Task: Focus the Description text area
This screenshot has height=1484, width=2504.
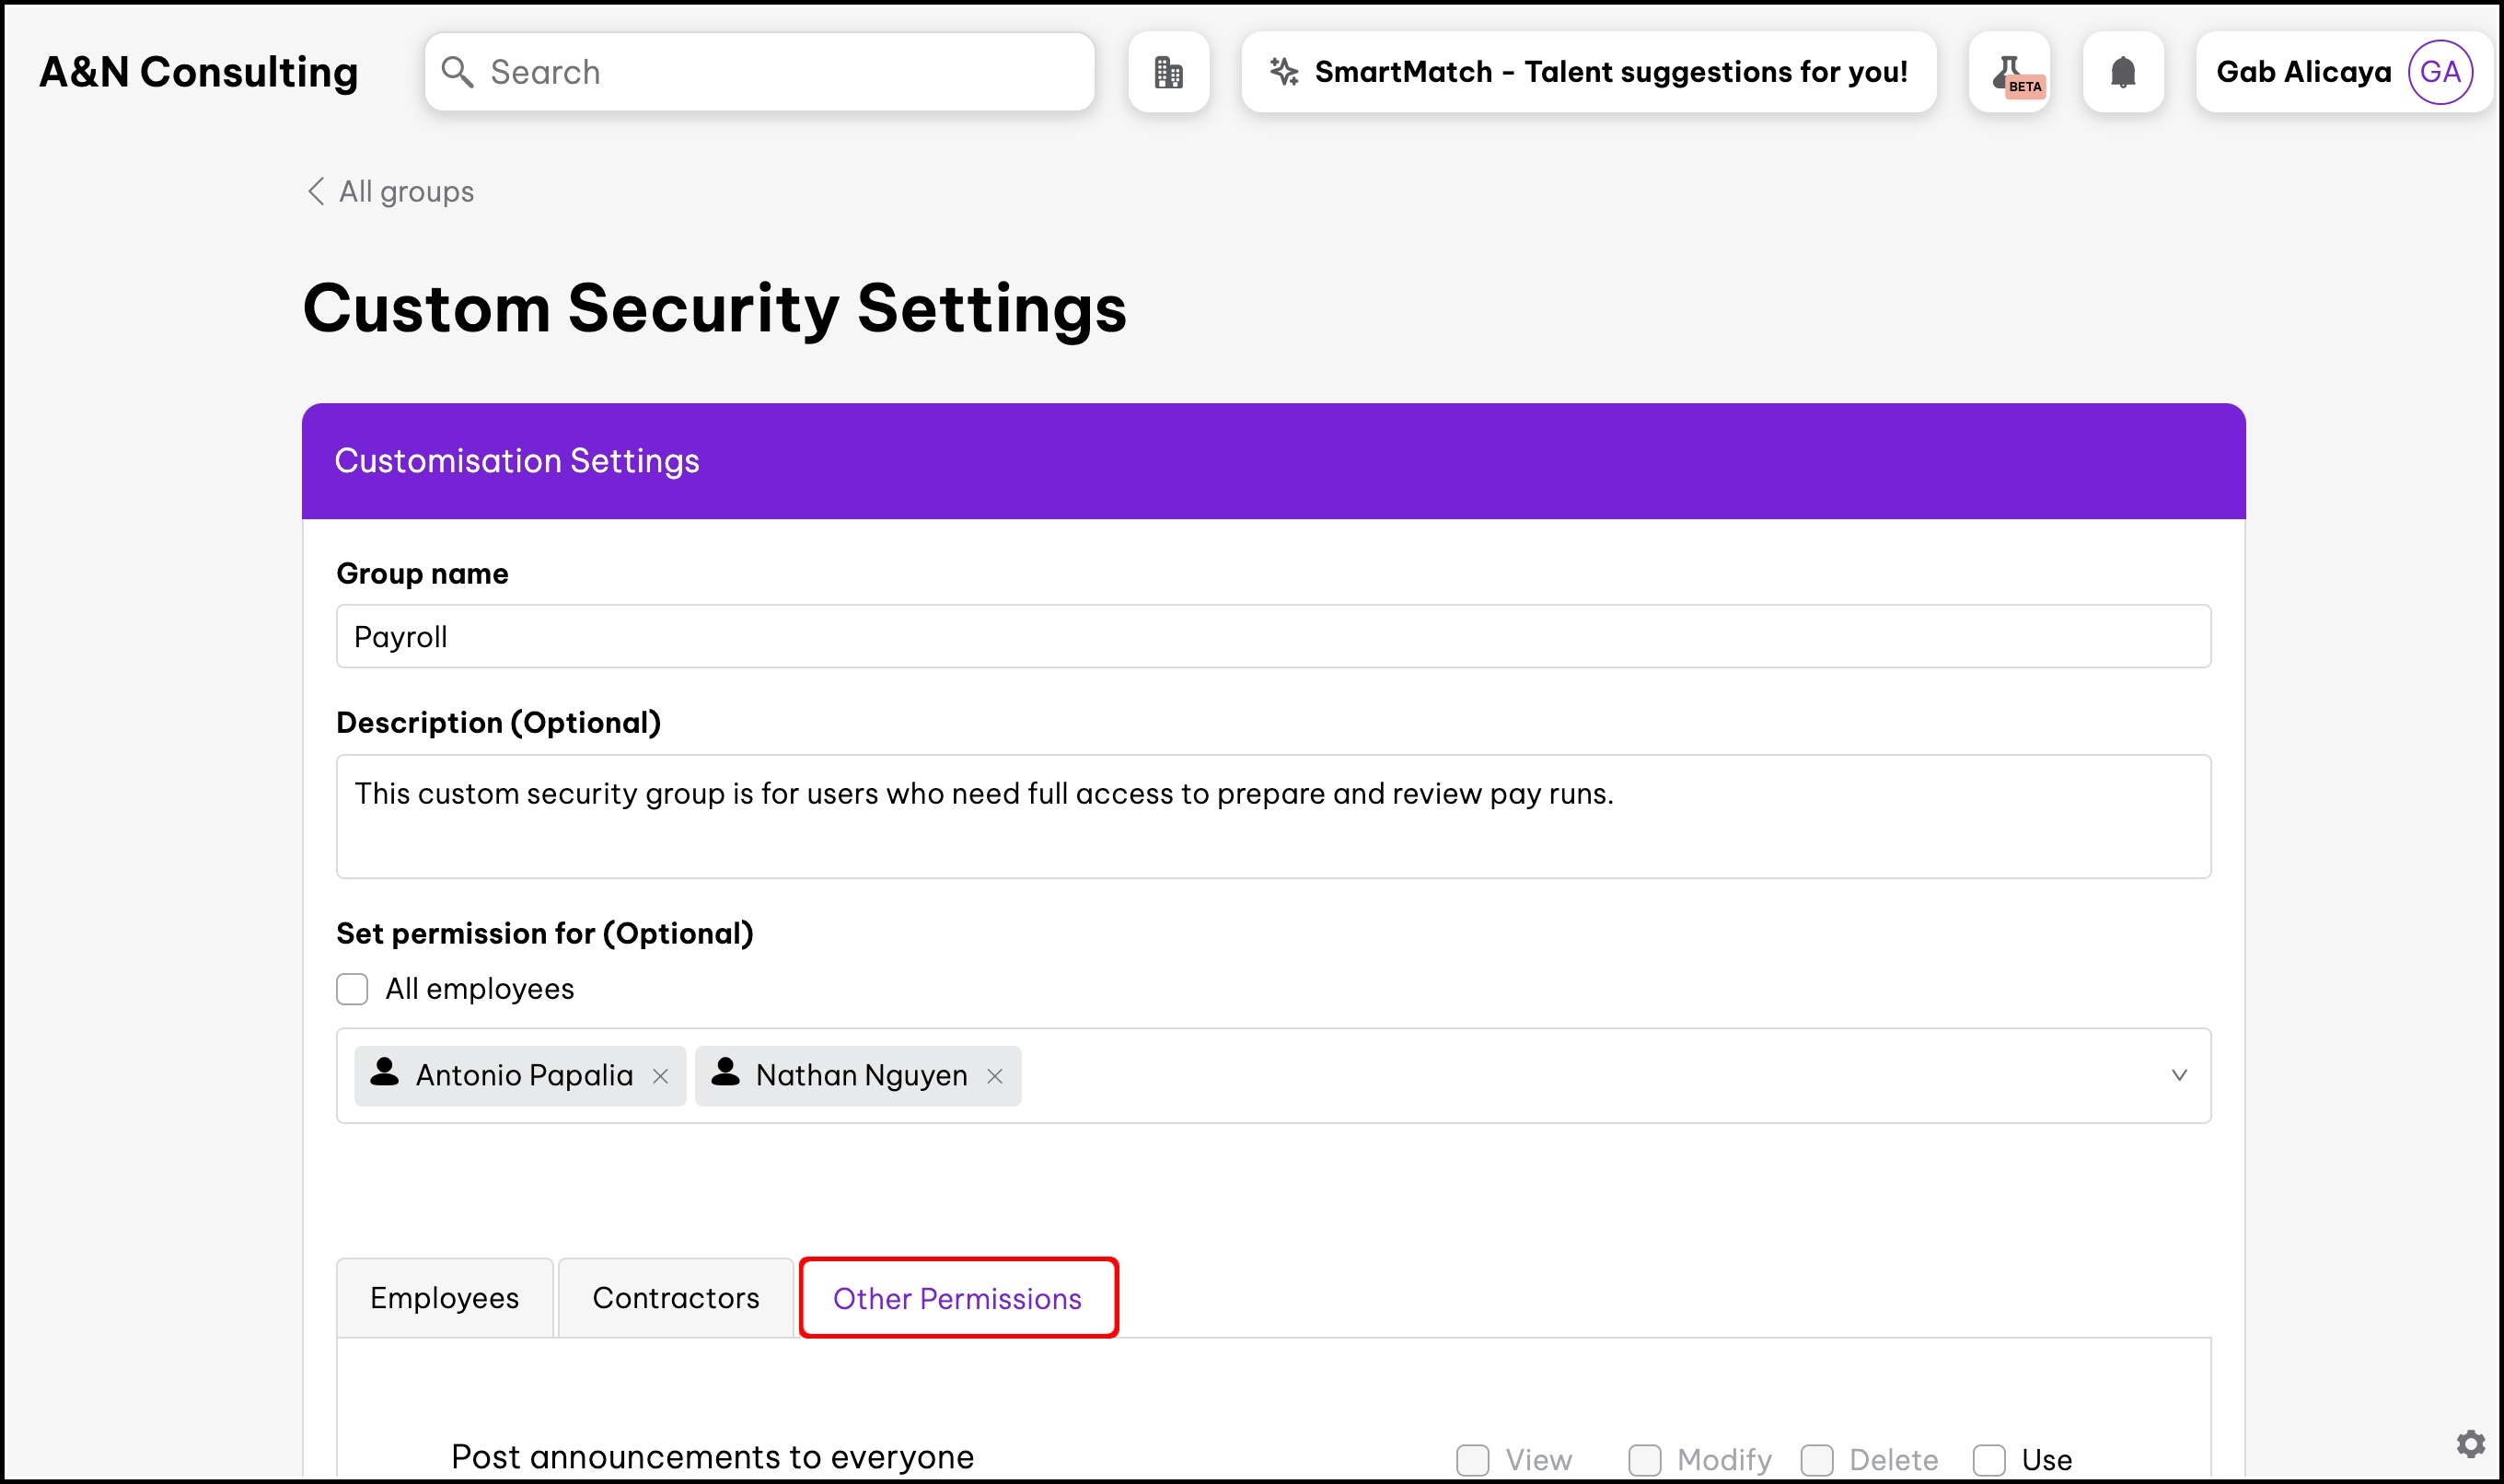Action: coord(1272,816)
